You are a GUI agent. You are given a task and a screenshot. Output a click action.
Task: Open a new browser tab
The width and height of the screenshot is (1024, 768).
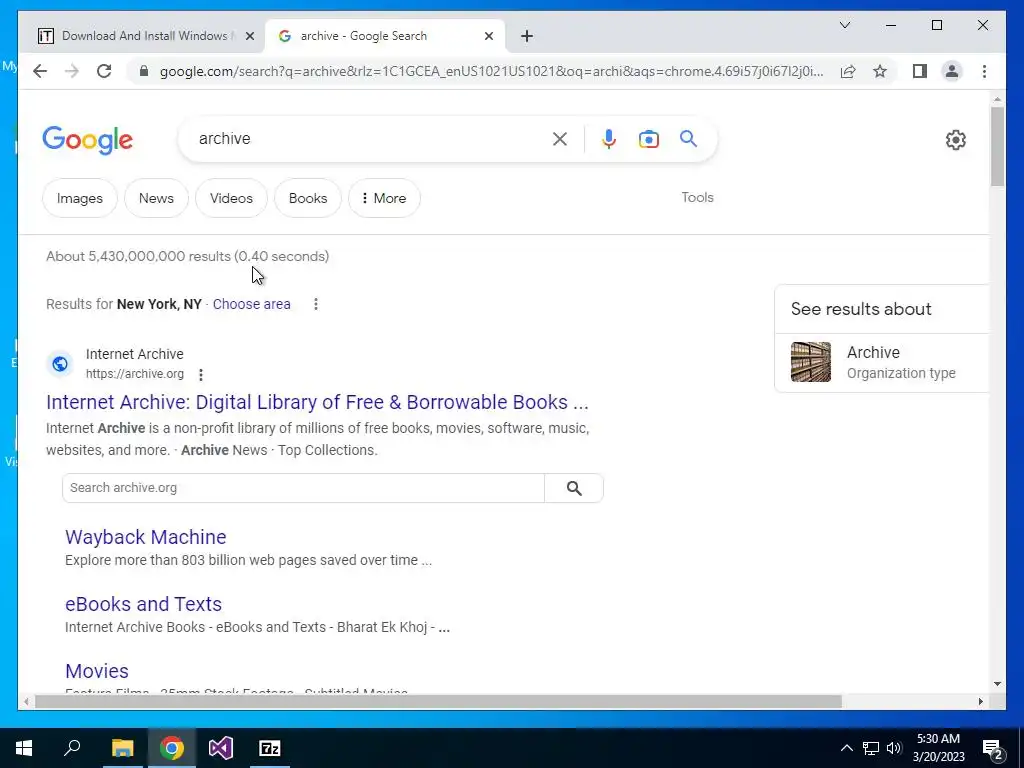coord(527,36)
